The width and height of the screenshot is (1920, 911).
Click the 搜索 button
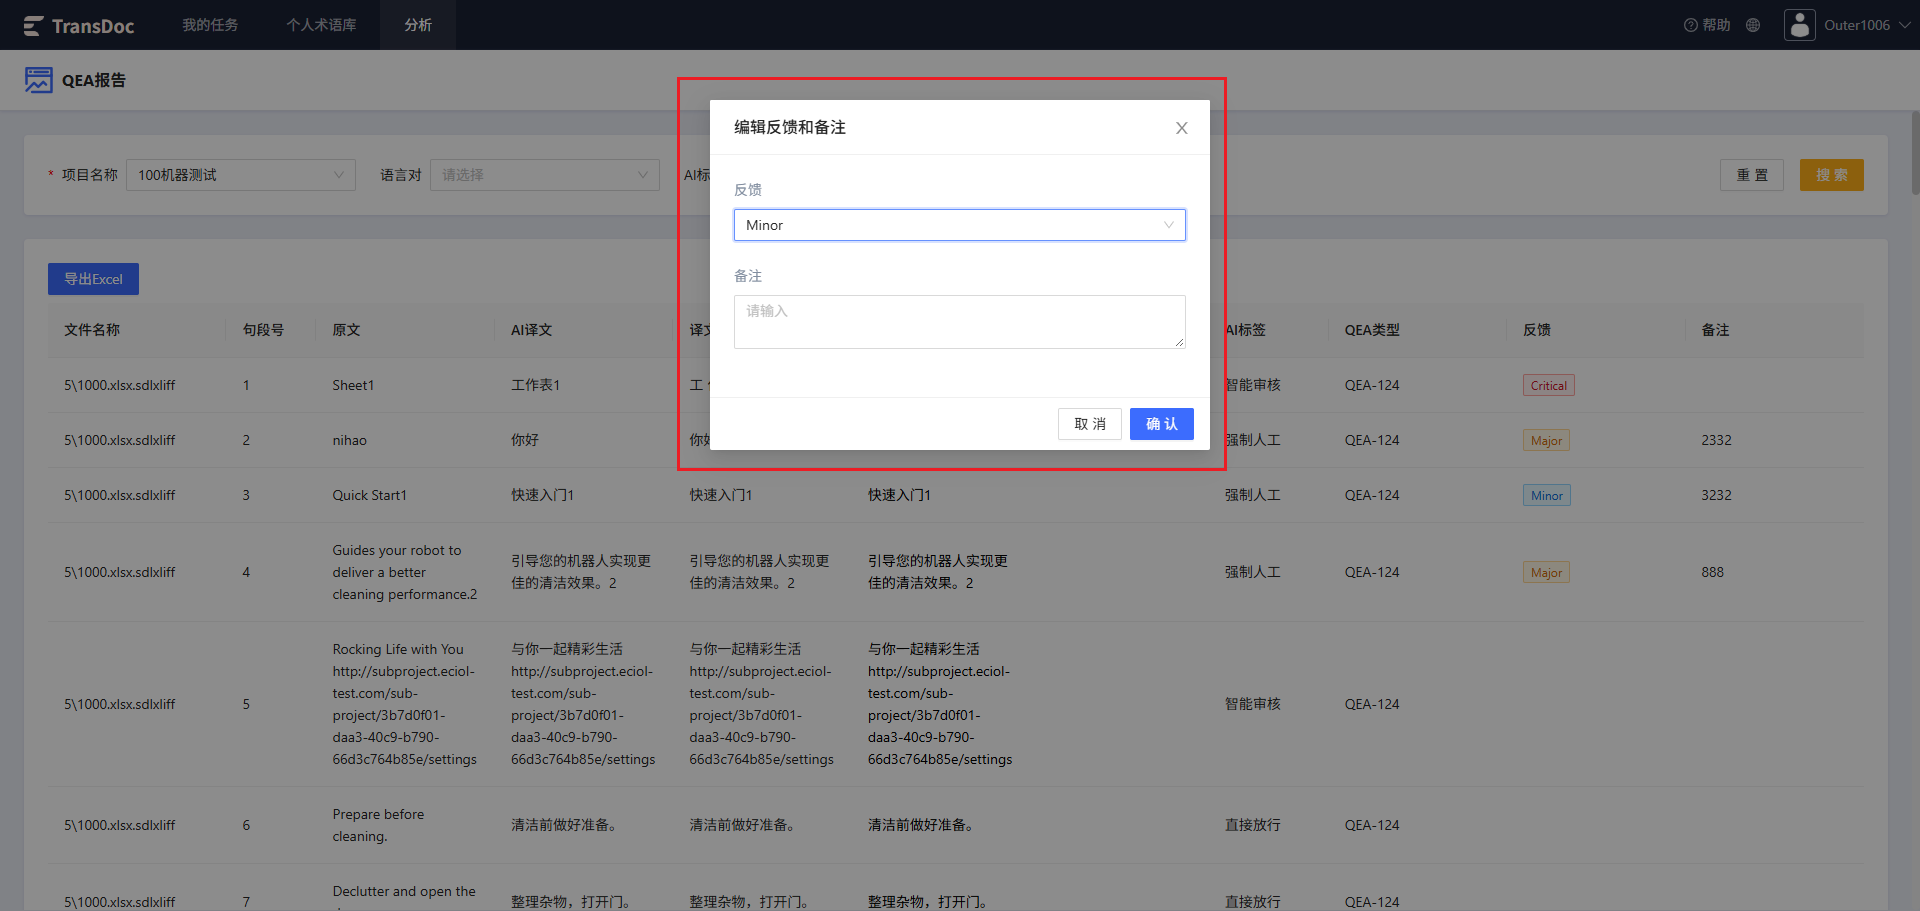pos(1832,175)
